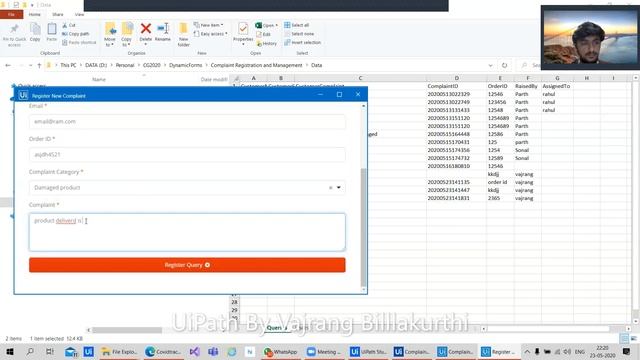Open WhatsApp taskbar item
640x360 pixels.
tap(281, 351)
